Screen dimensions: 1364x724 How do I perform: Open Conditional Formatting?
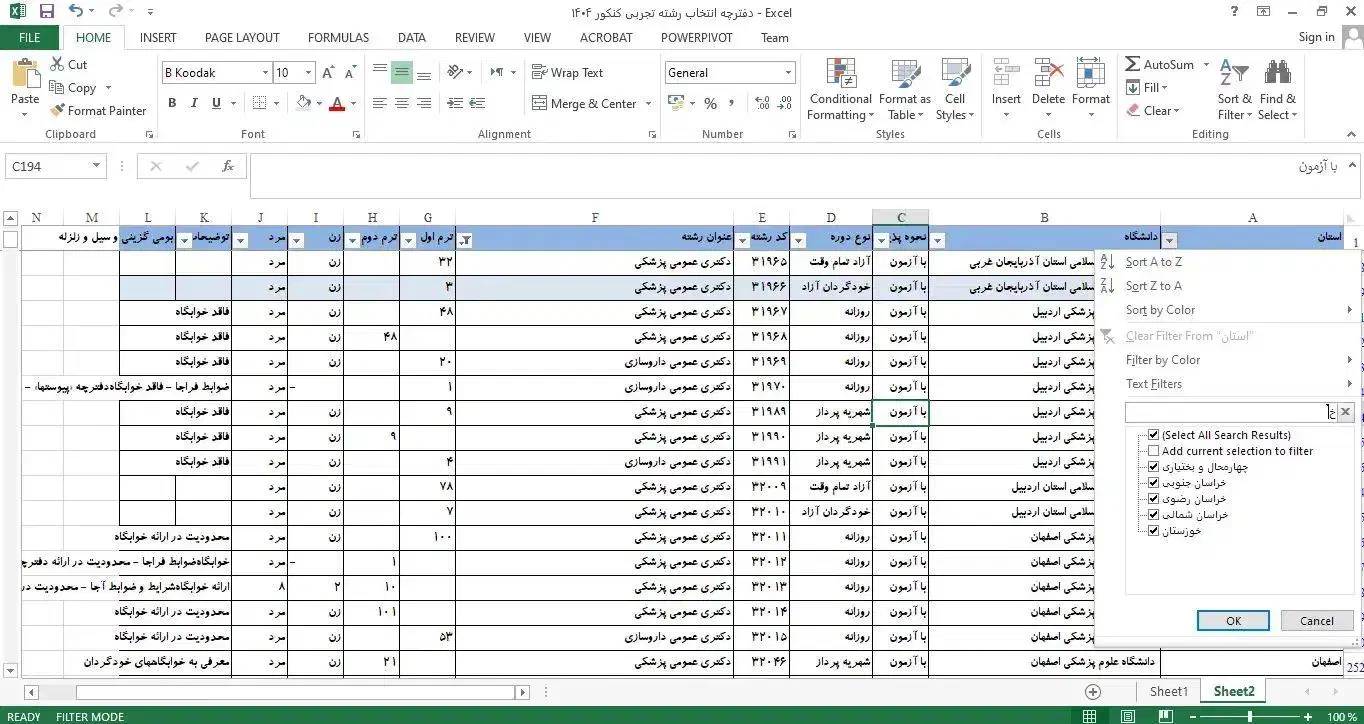click(840, 89)
